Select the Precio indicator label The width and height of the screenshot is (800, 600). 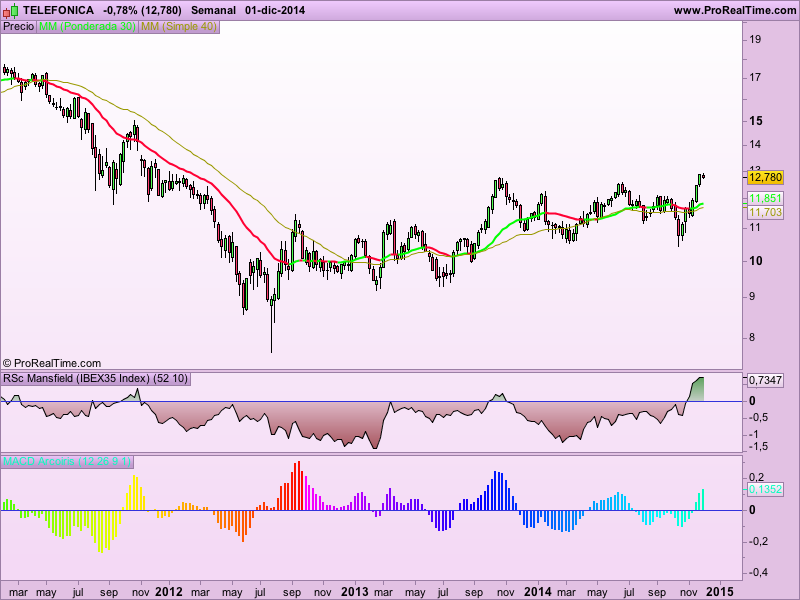(x=18, y=27)
